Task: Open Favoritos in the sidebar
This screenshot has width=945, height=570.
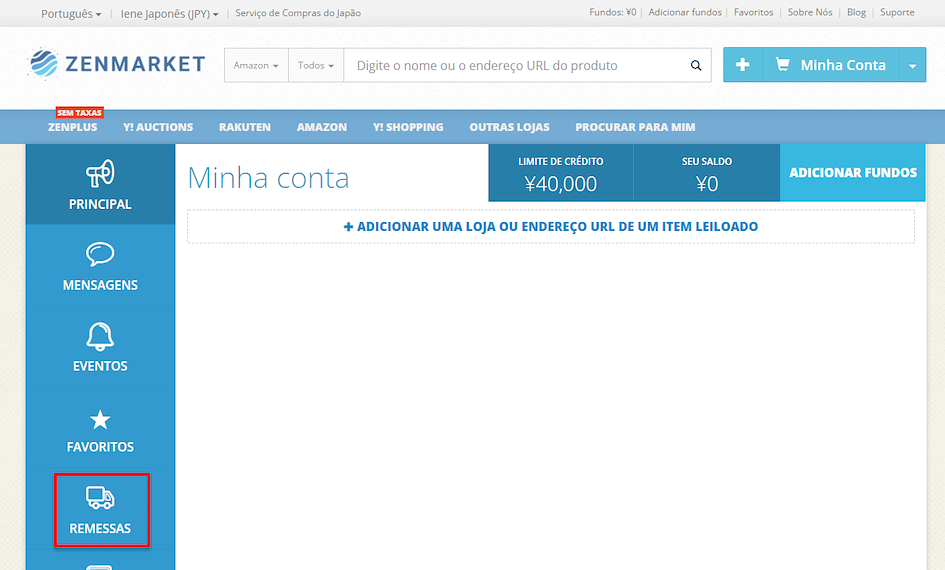Action: tap(100, 428)
